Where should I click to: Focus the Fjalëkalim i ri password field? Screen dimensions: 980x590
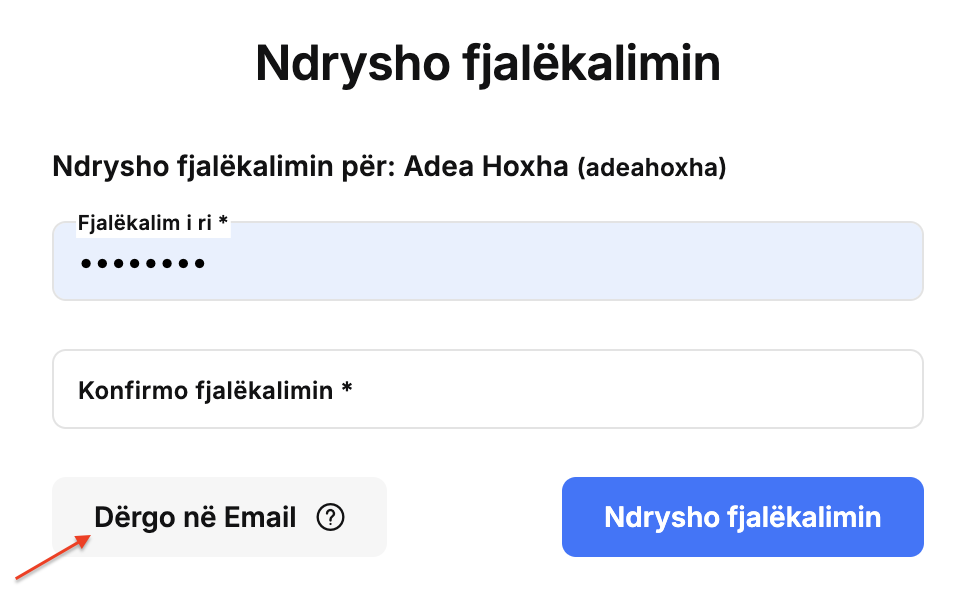(x=488, y=261)
